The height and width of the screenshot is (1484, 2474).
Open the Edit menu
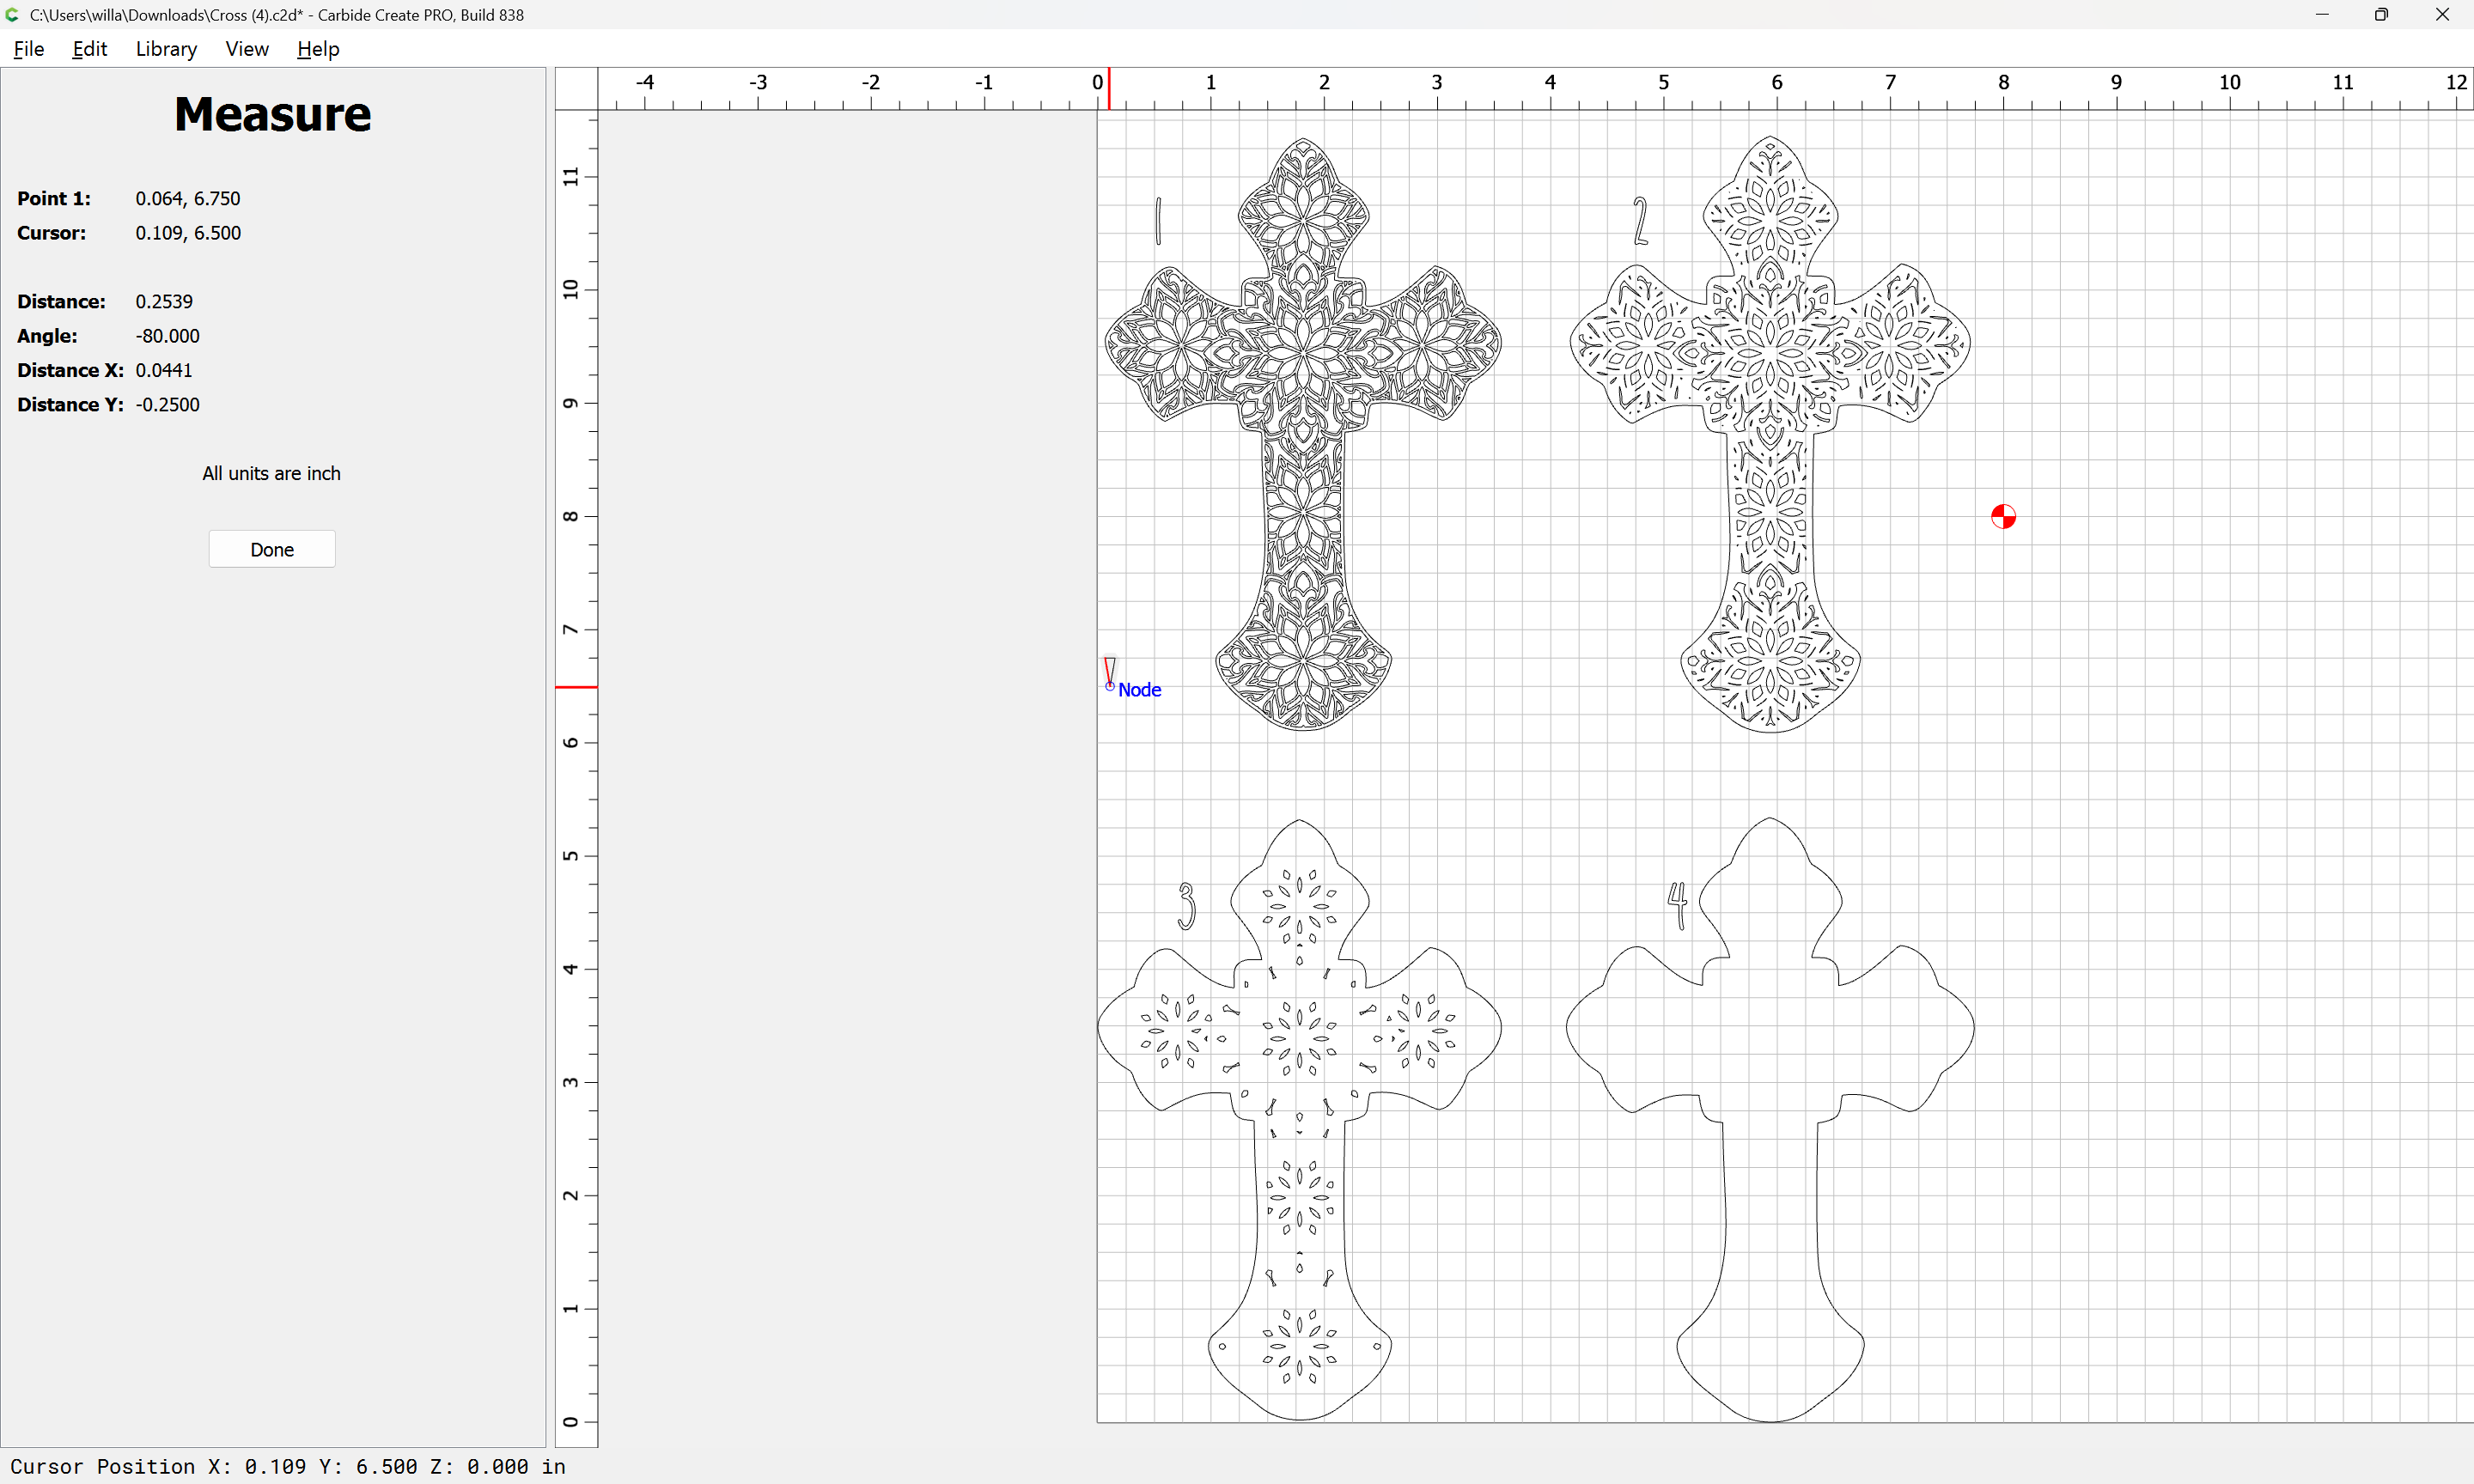89,49
